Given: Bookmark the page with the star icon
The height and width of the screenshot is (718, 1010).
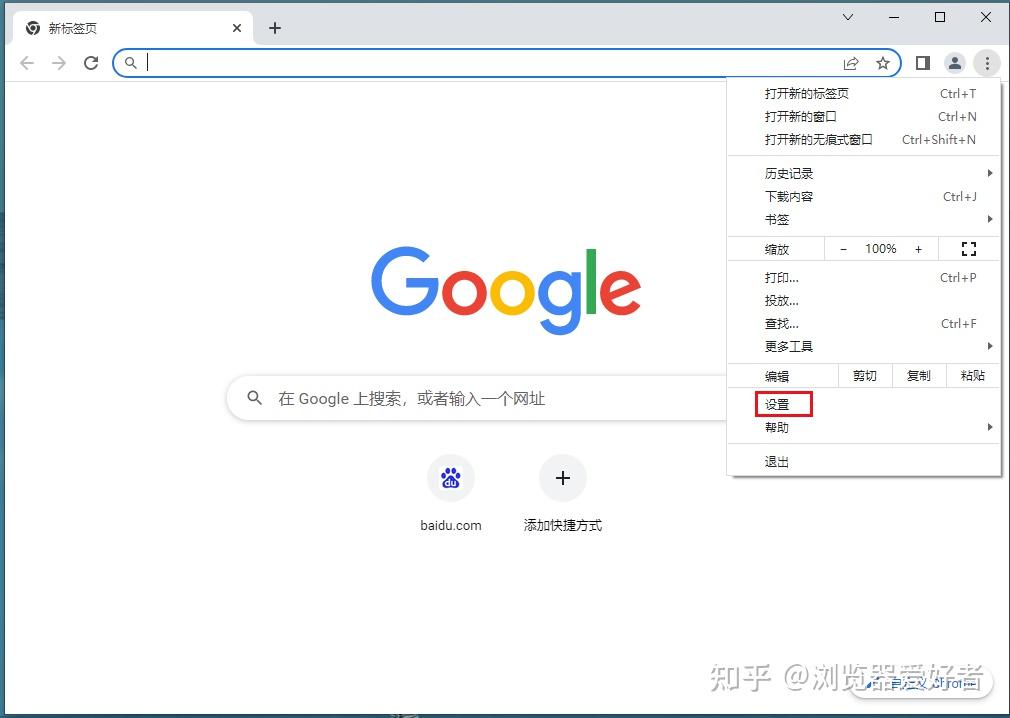Looking at the screenshot, I should pyautogui.click(x=884, y=62).
